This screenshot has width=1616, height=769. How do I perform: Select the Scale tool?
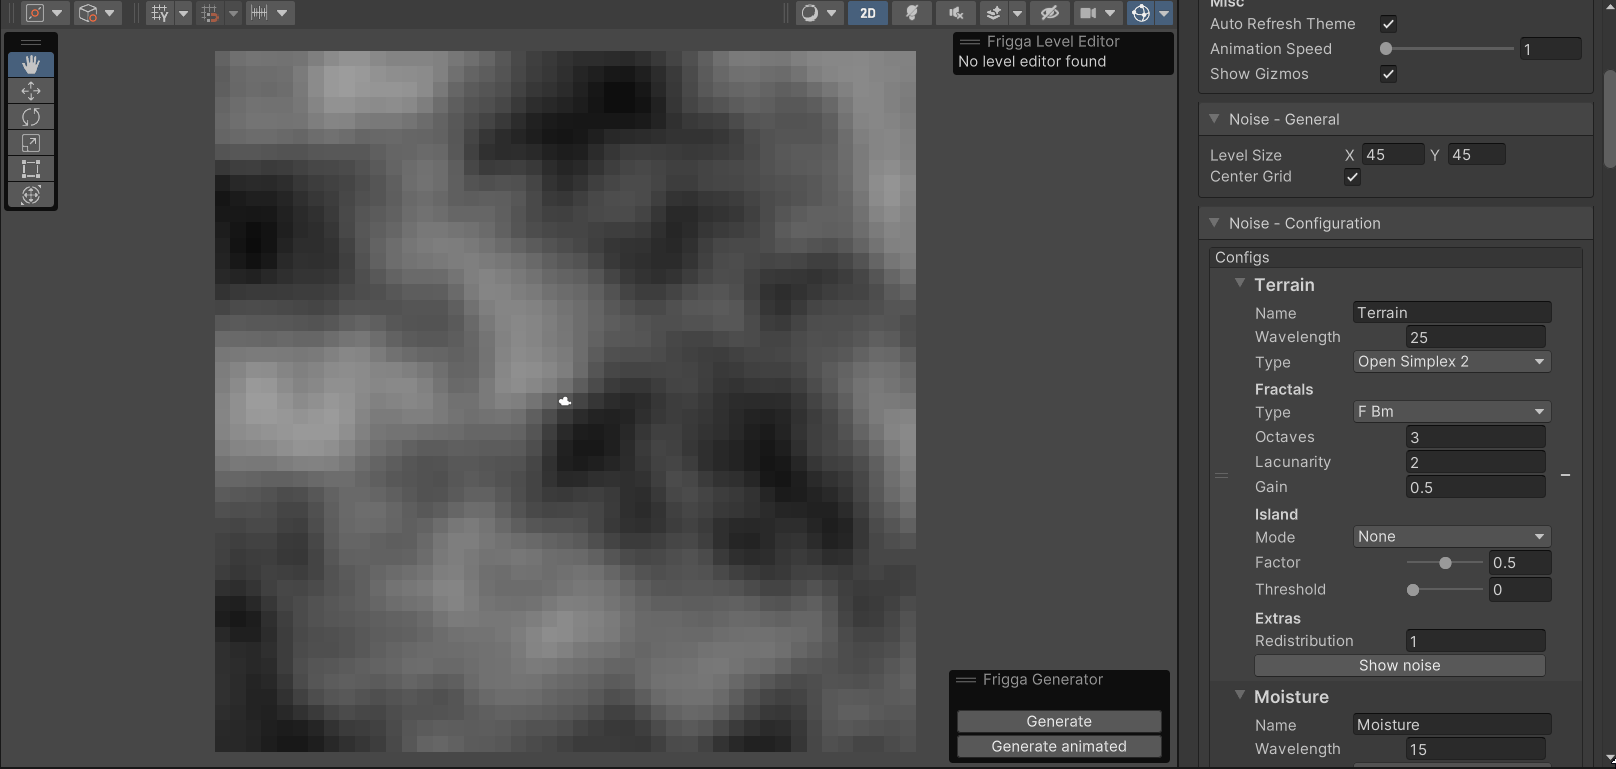pos(31,143)
